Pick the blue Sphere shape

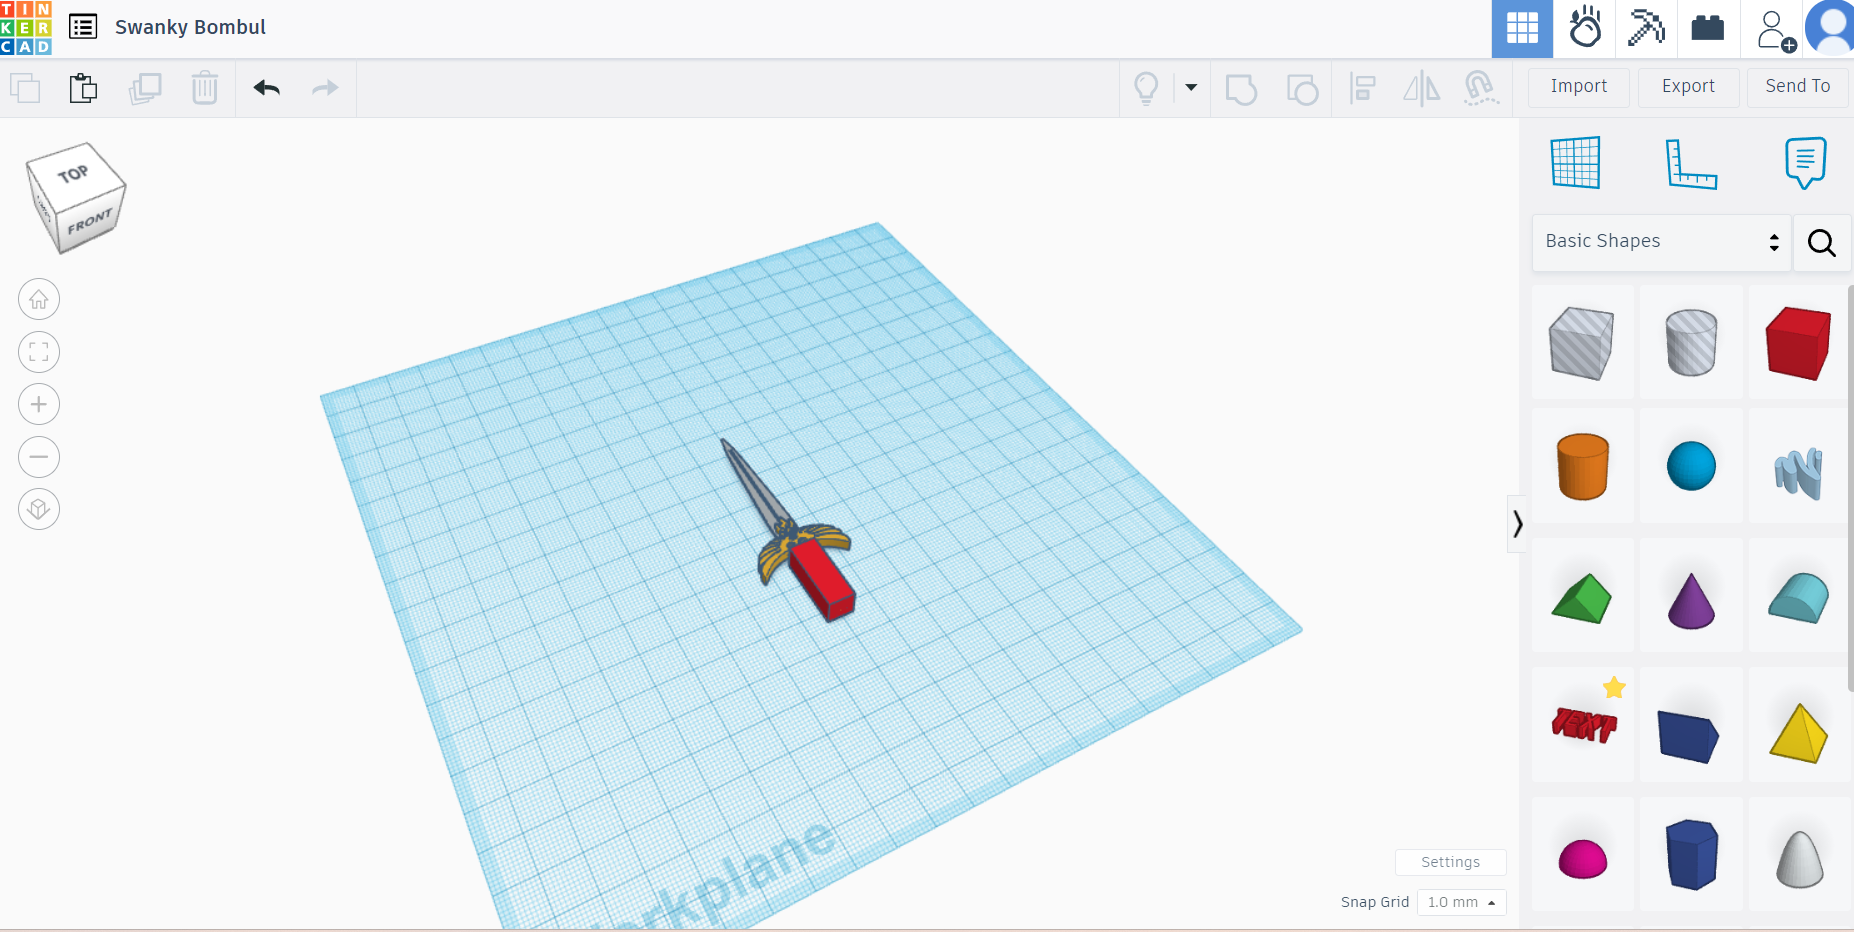click(1691, 466)
